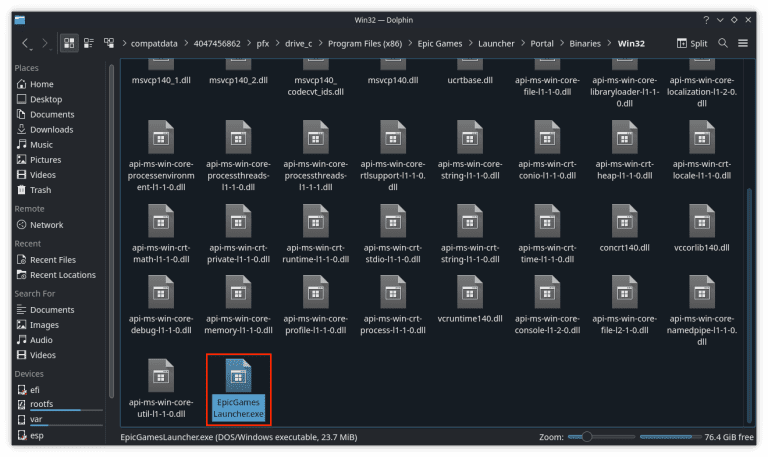Navigate to pfx breadcrumb folder
The height and width of the screenshot is (457, 768).
(x=263, y=44)
